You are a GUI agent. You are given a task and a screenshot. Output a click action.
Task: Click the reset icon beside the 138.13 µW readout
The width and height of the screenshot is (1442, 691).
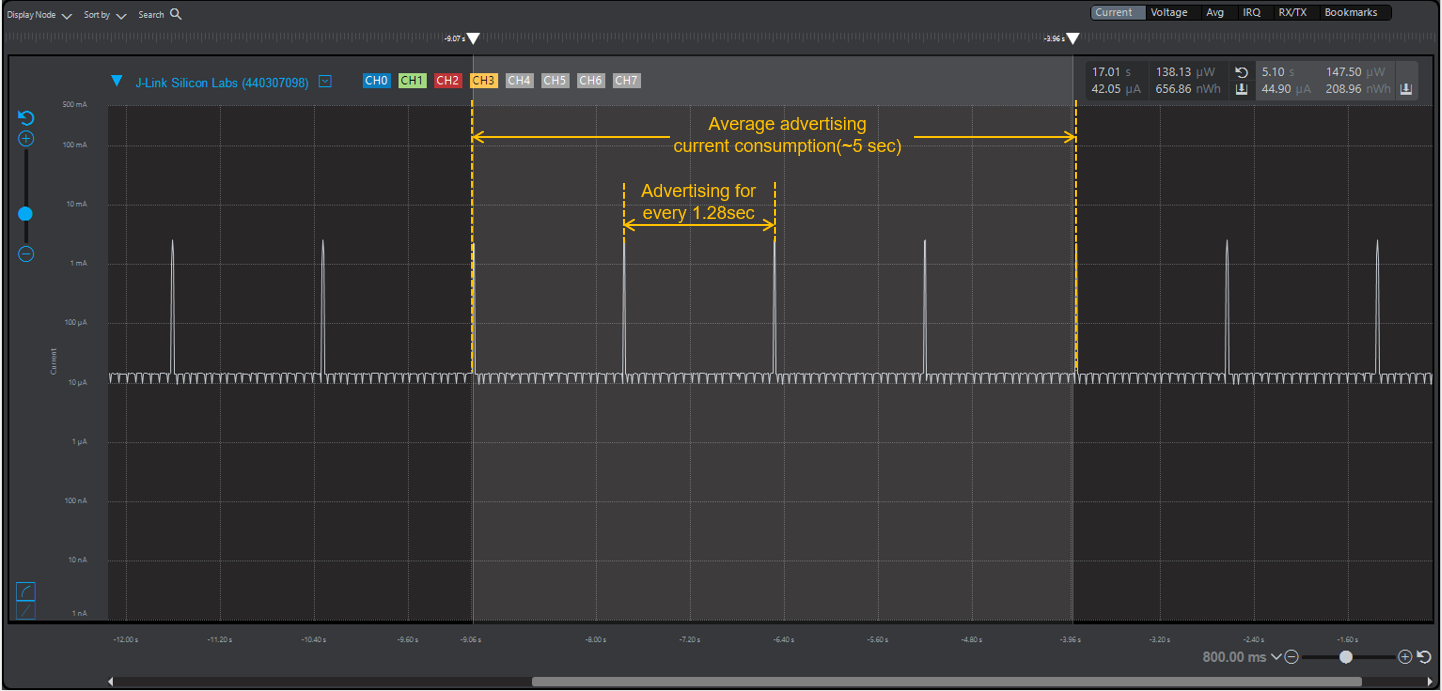[1240, 71]
